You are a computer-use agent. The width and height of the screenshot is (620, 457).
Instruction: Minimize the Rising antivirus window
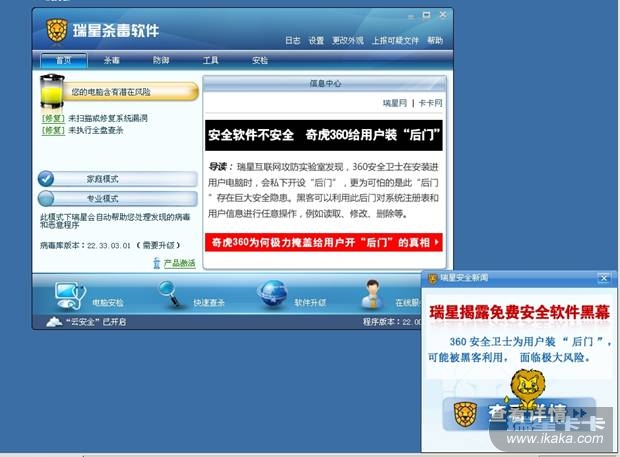coord(411,16)
